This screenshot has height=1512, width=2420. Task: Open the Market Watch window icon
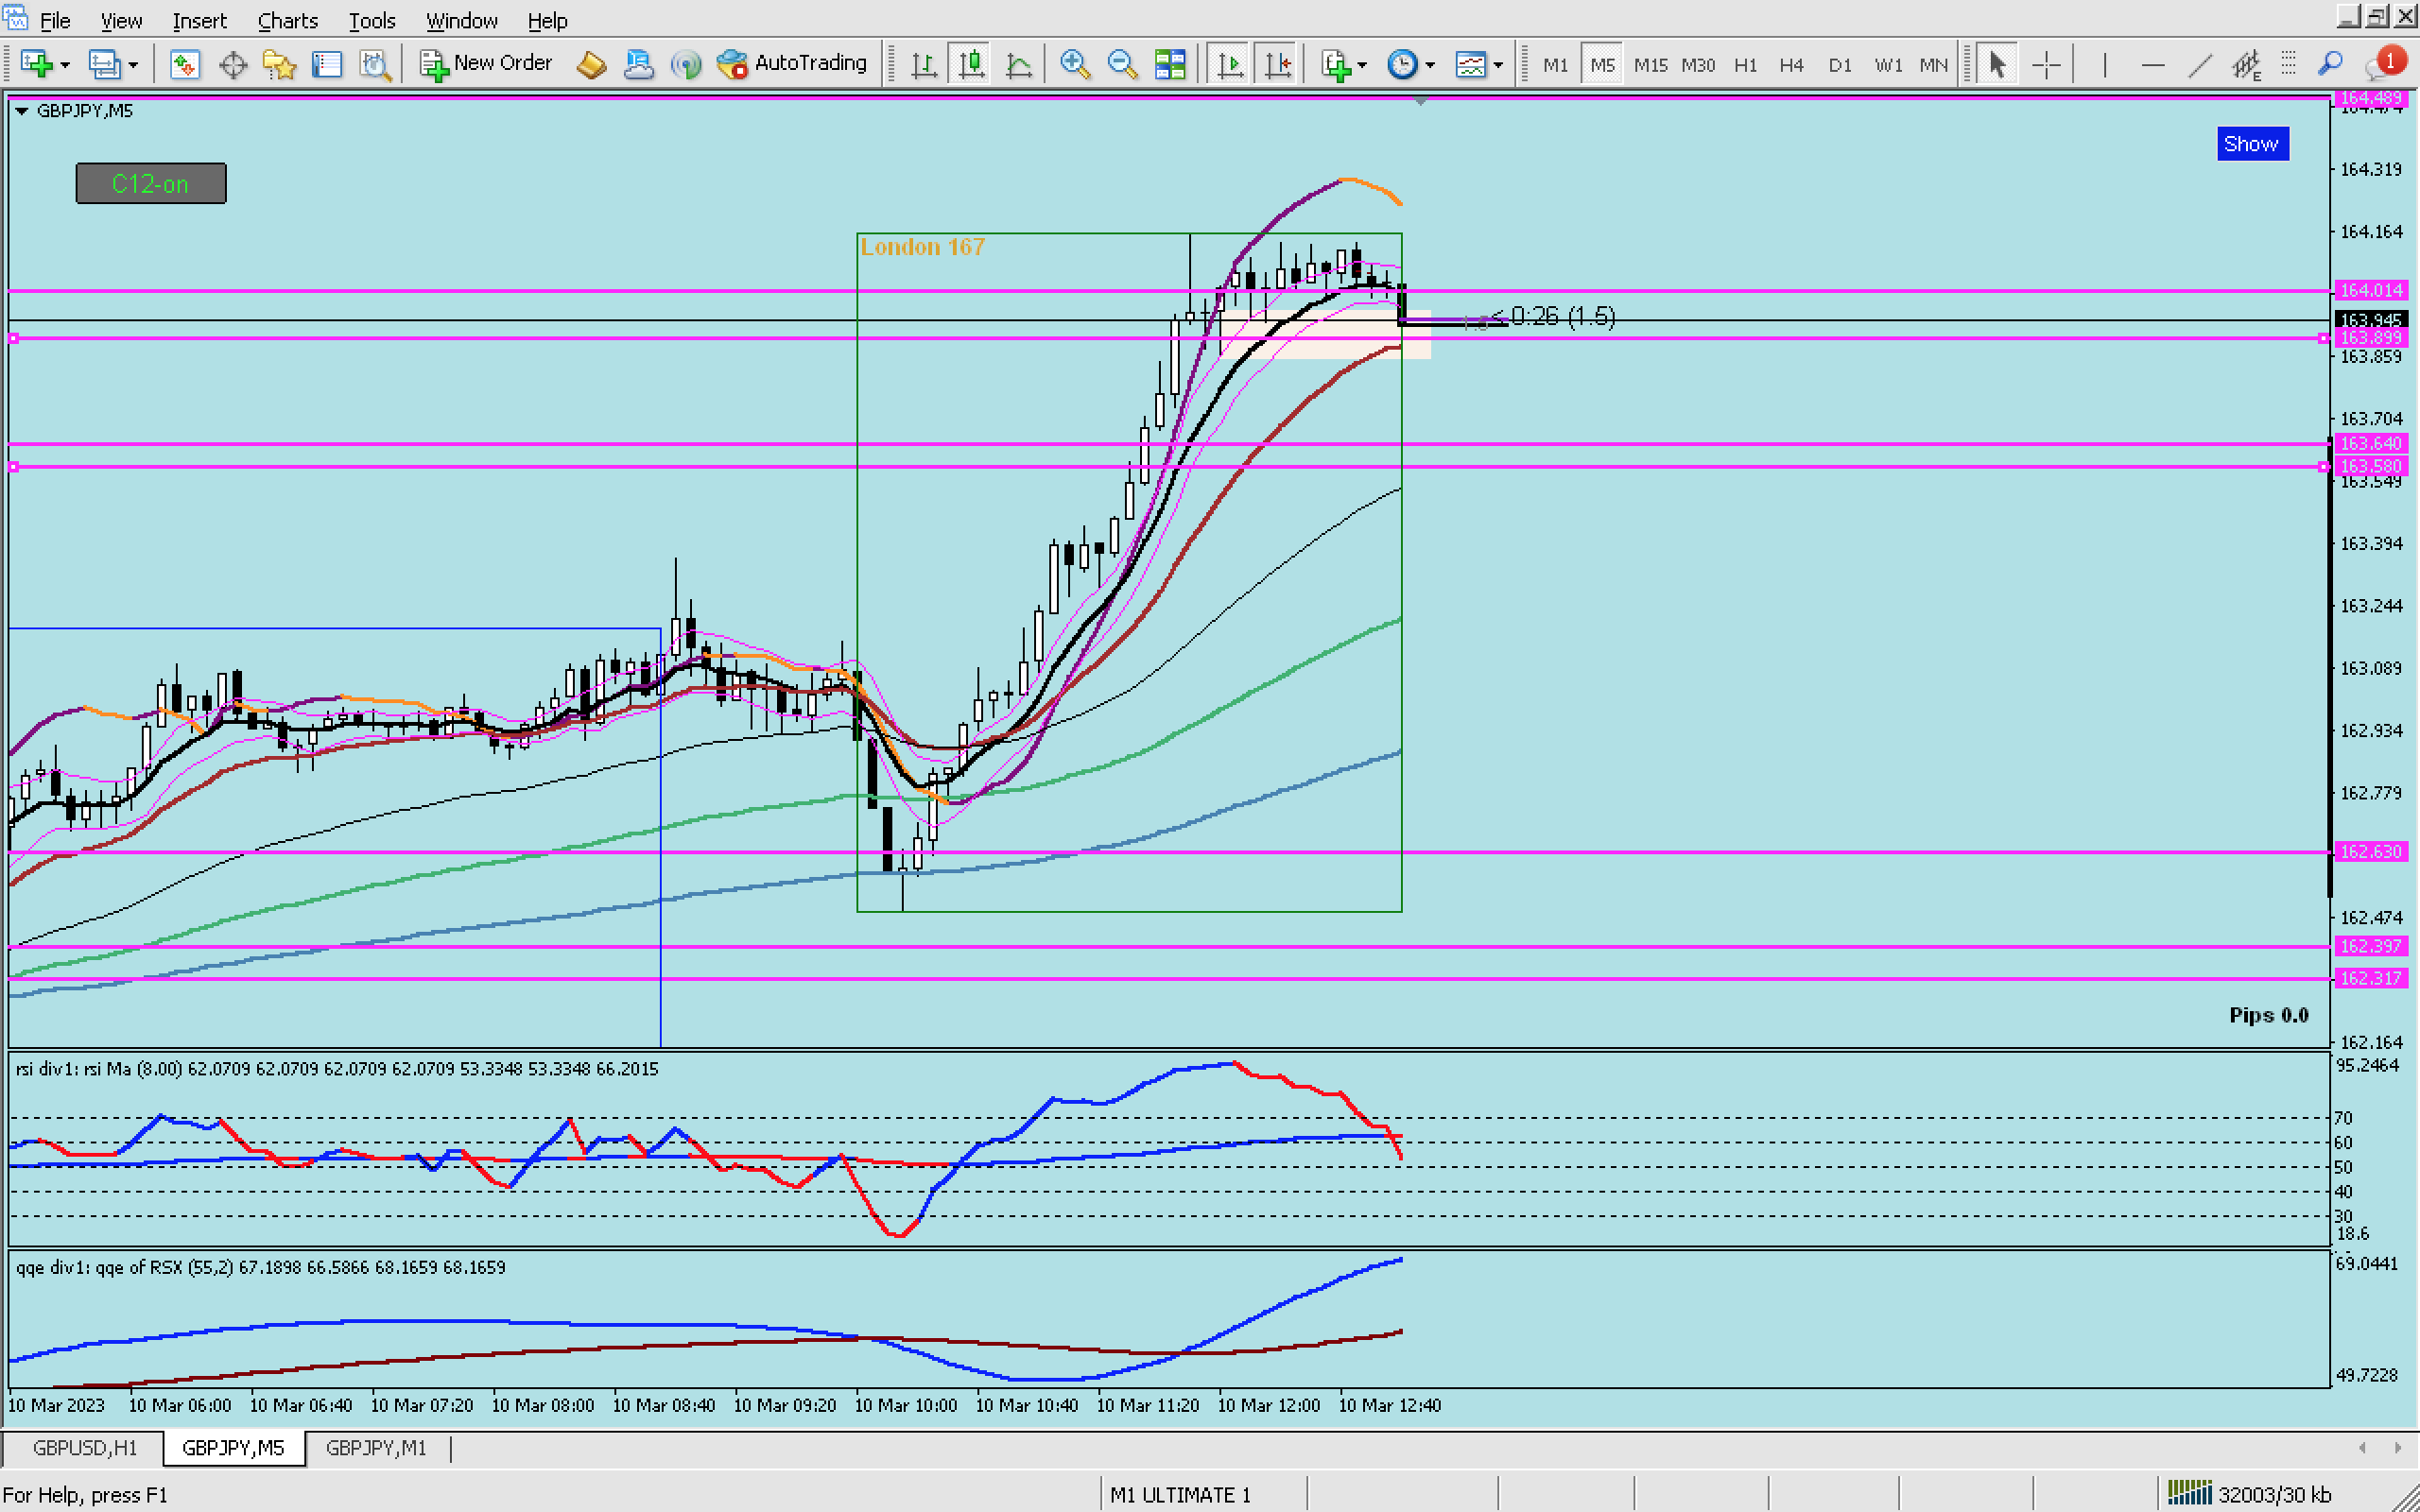(x=184, y=65)
